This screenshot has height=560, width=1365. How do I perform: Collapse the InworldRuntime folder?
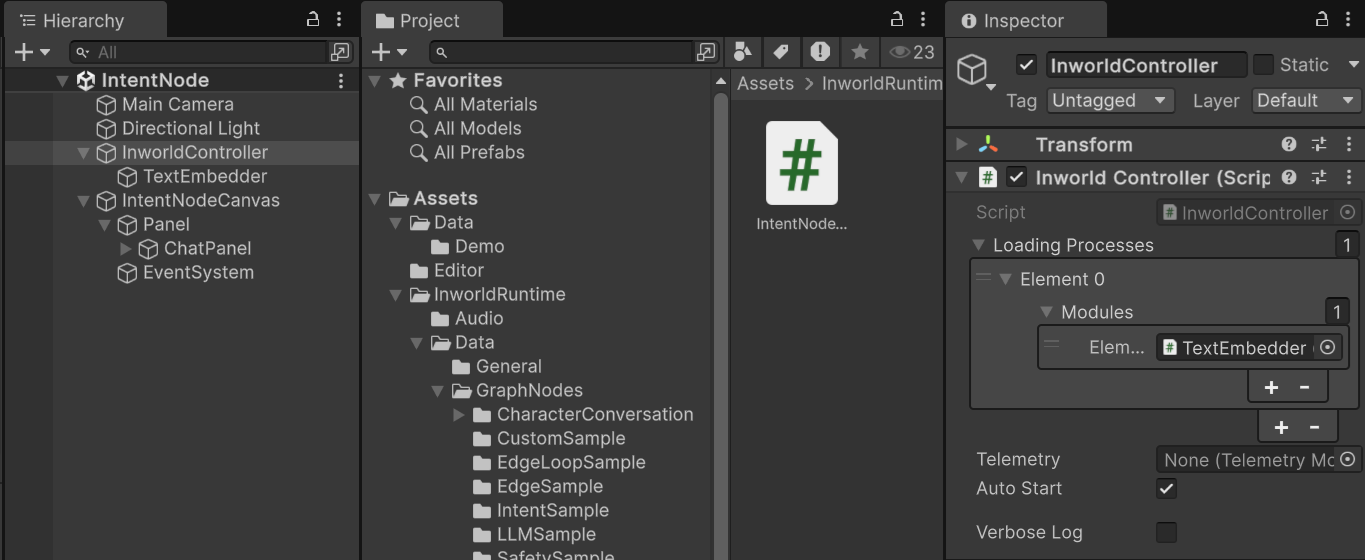tap(396, 295)
